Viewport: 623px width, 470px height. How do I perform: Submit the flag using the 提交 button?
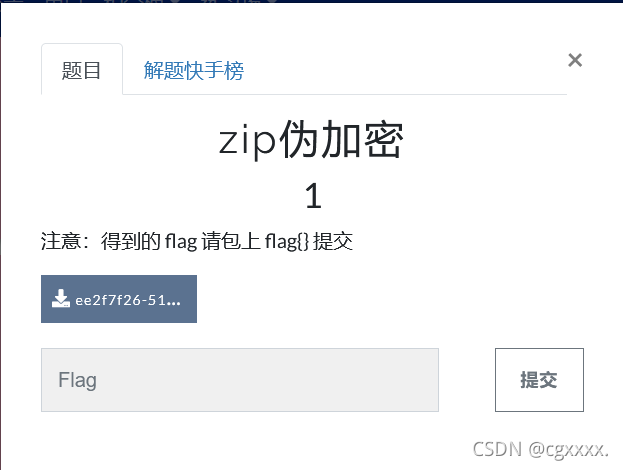click(x=539, y=380)
